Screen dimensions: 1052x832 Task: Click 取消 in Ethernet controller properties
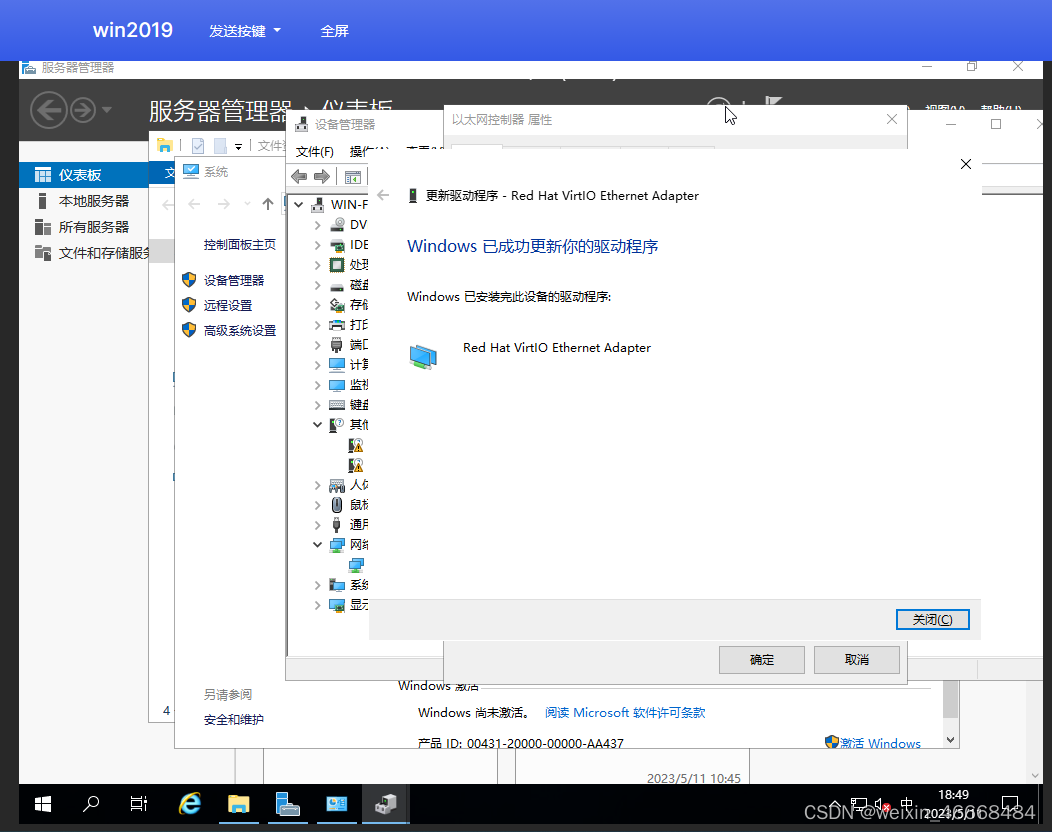click(x=857, y=660)
